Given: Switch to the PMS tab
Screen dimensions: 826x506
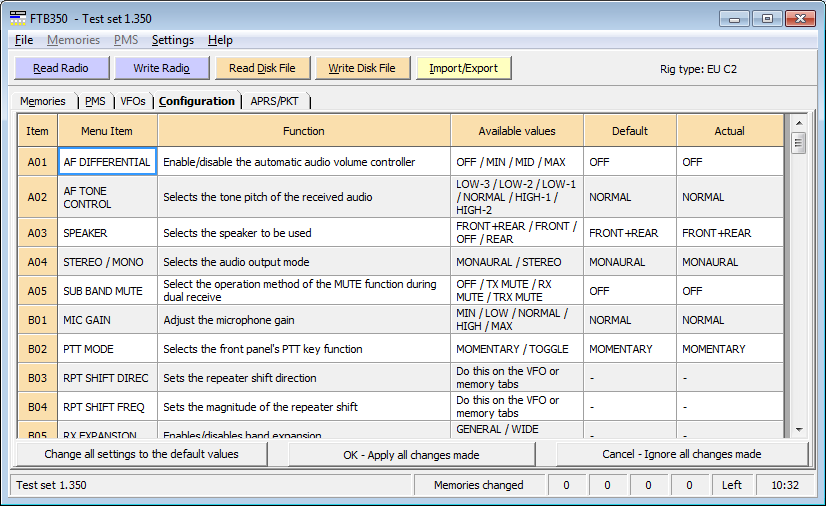Looking at the screenshot, I should tap(95, 101).
